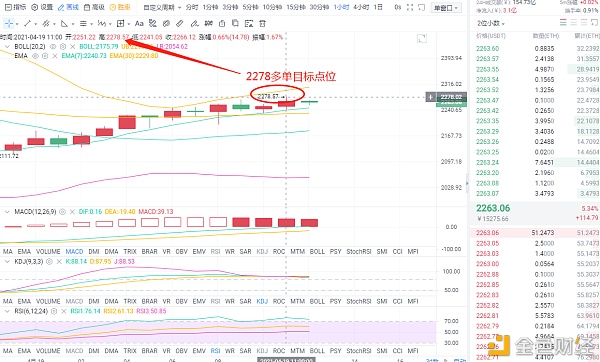Image resolution: width=600 pixels, height=362 pixels.
Task: Click the copy drawings icon
Action: click(x=235, y=24)
